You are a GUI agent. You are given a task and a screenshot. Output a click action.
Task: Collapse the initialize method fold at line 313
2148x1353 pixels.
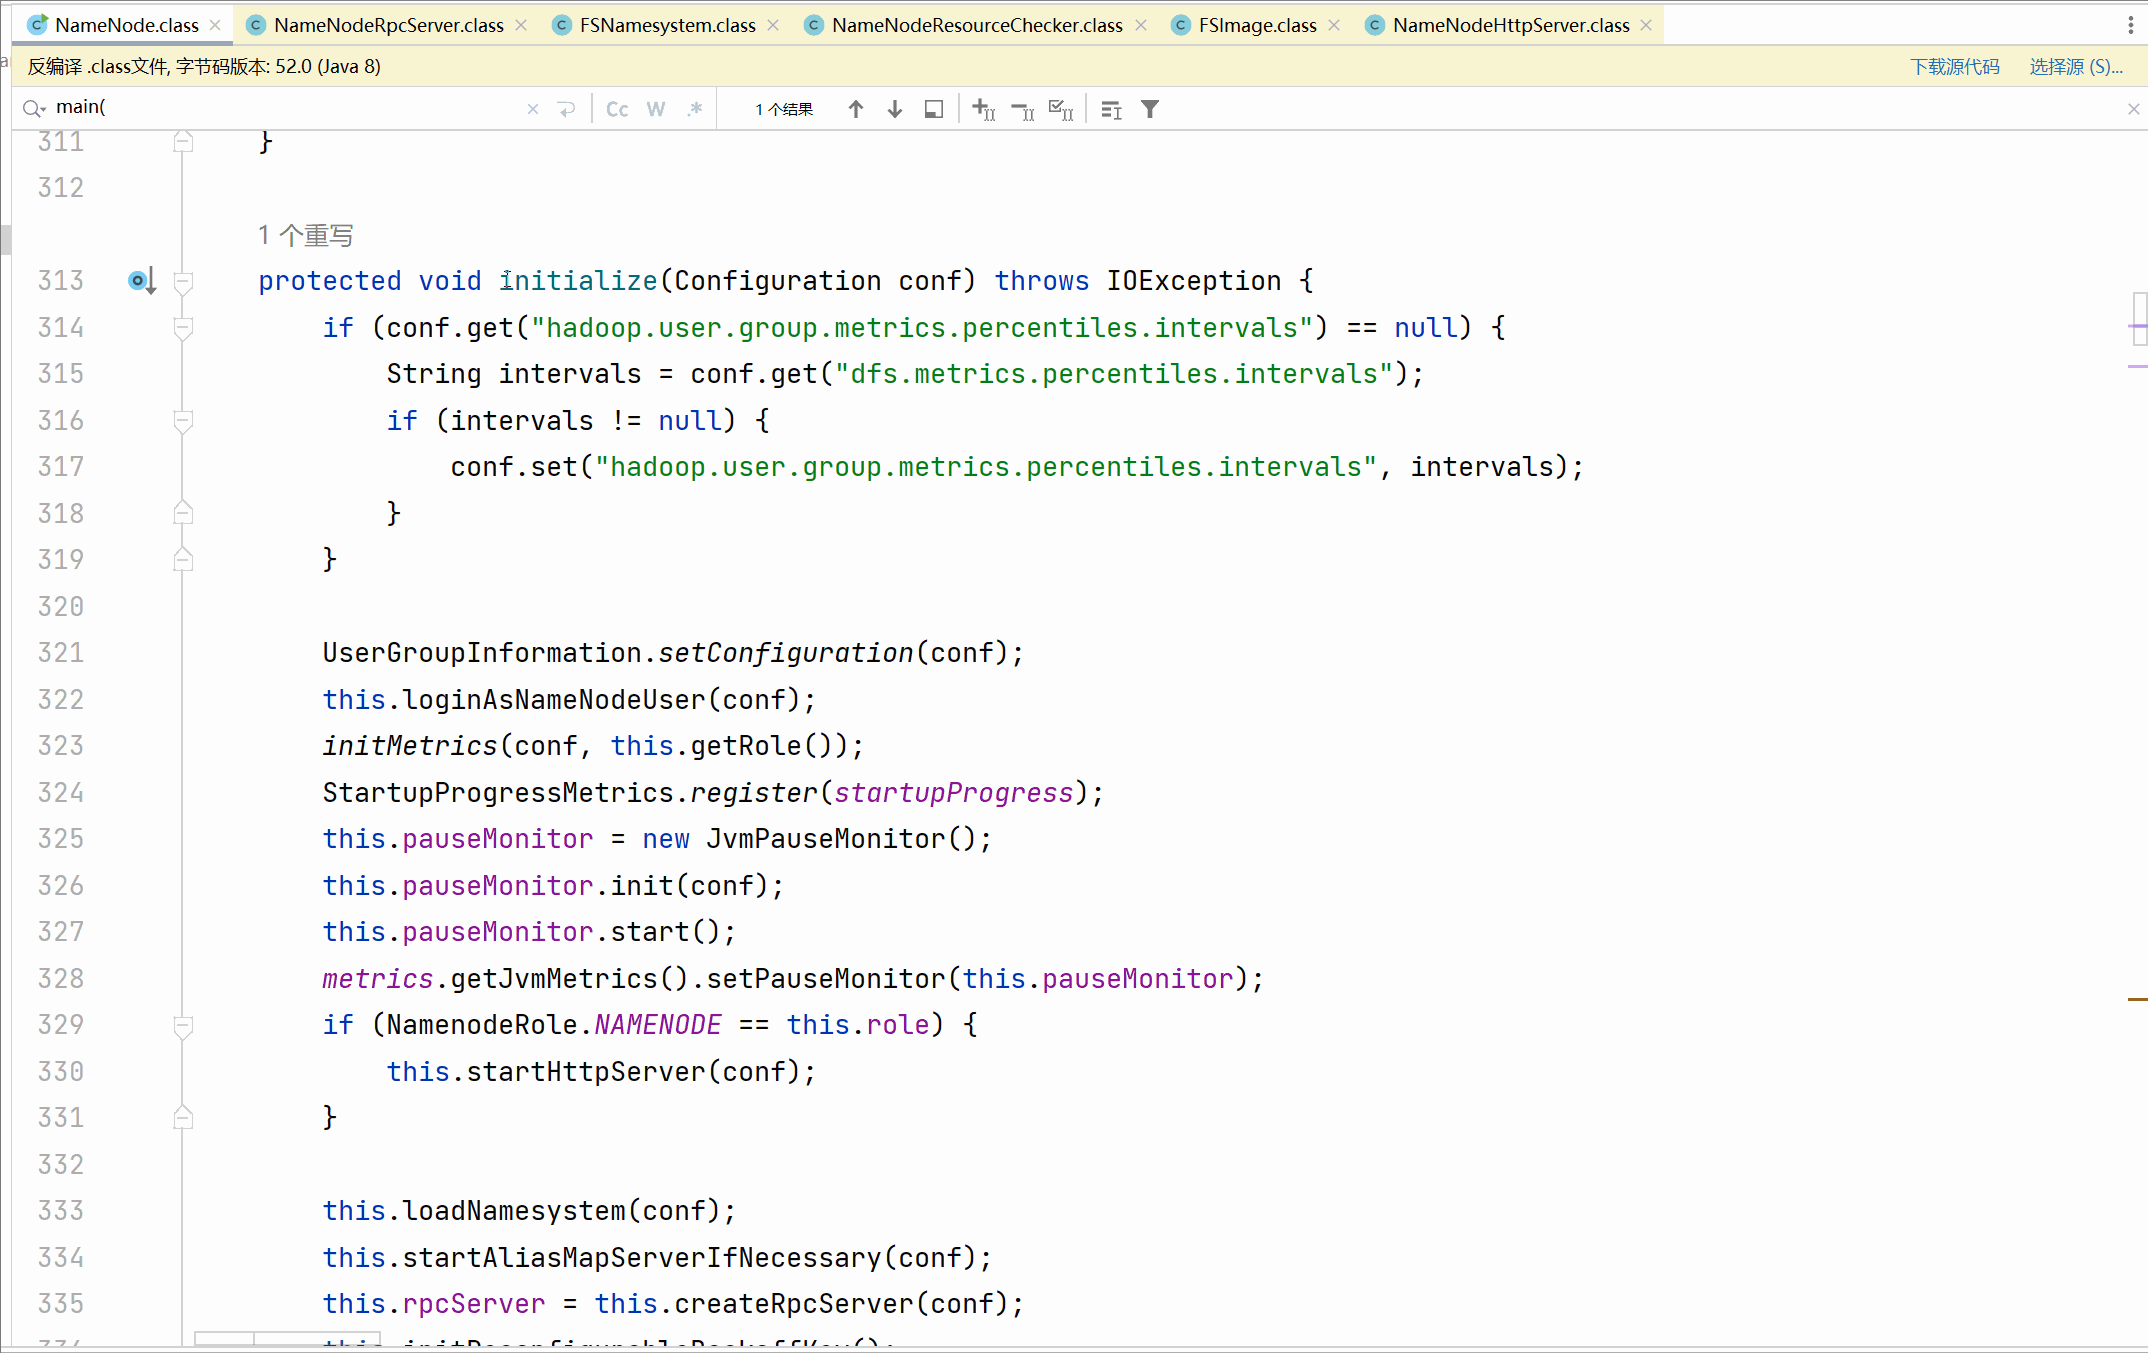click(183, 281)
